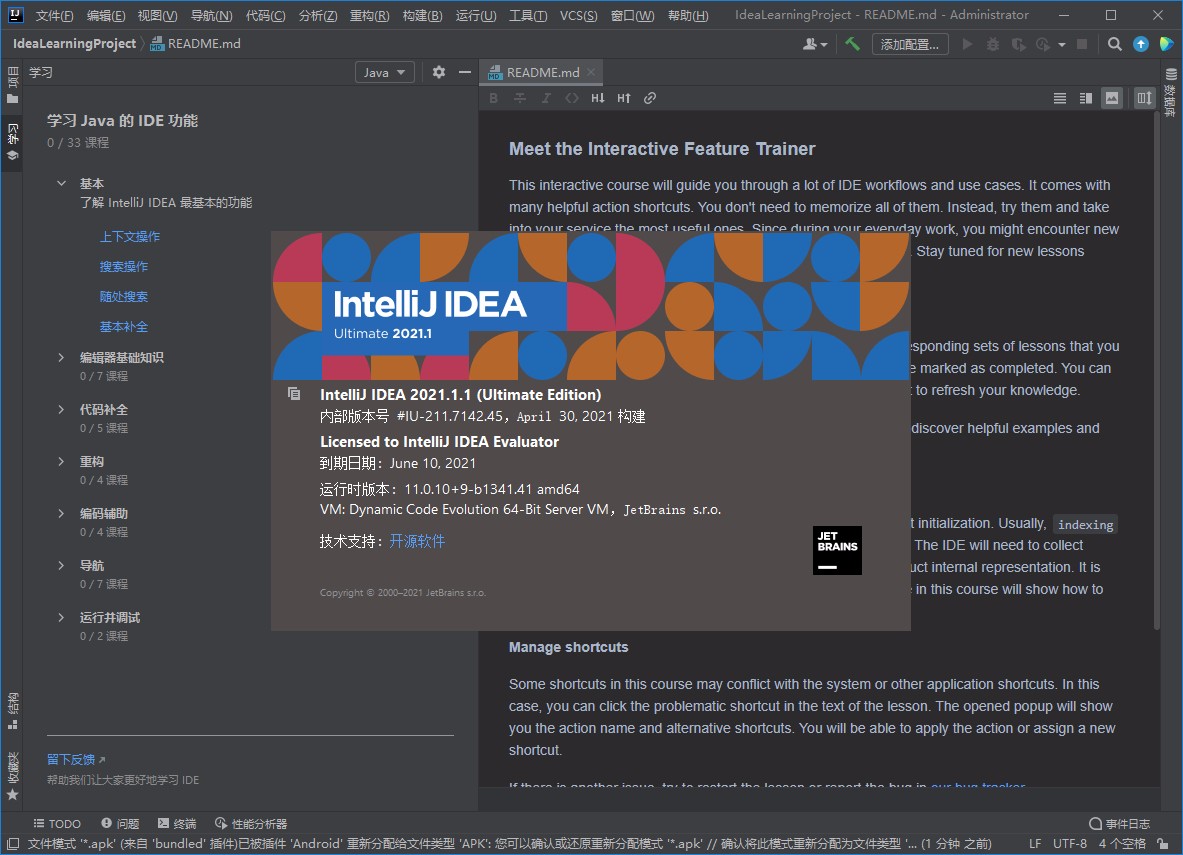Open the 性能分析器 panel
The image size is (1183, 855).
pyautogui.click(x=250, y=823)
